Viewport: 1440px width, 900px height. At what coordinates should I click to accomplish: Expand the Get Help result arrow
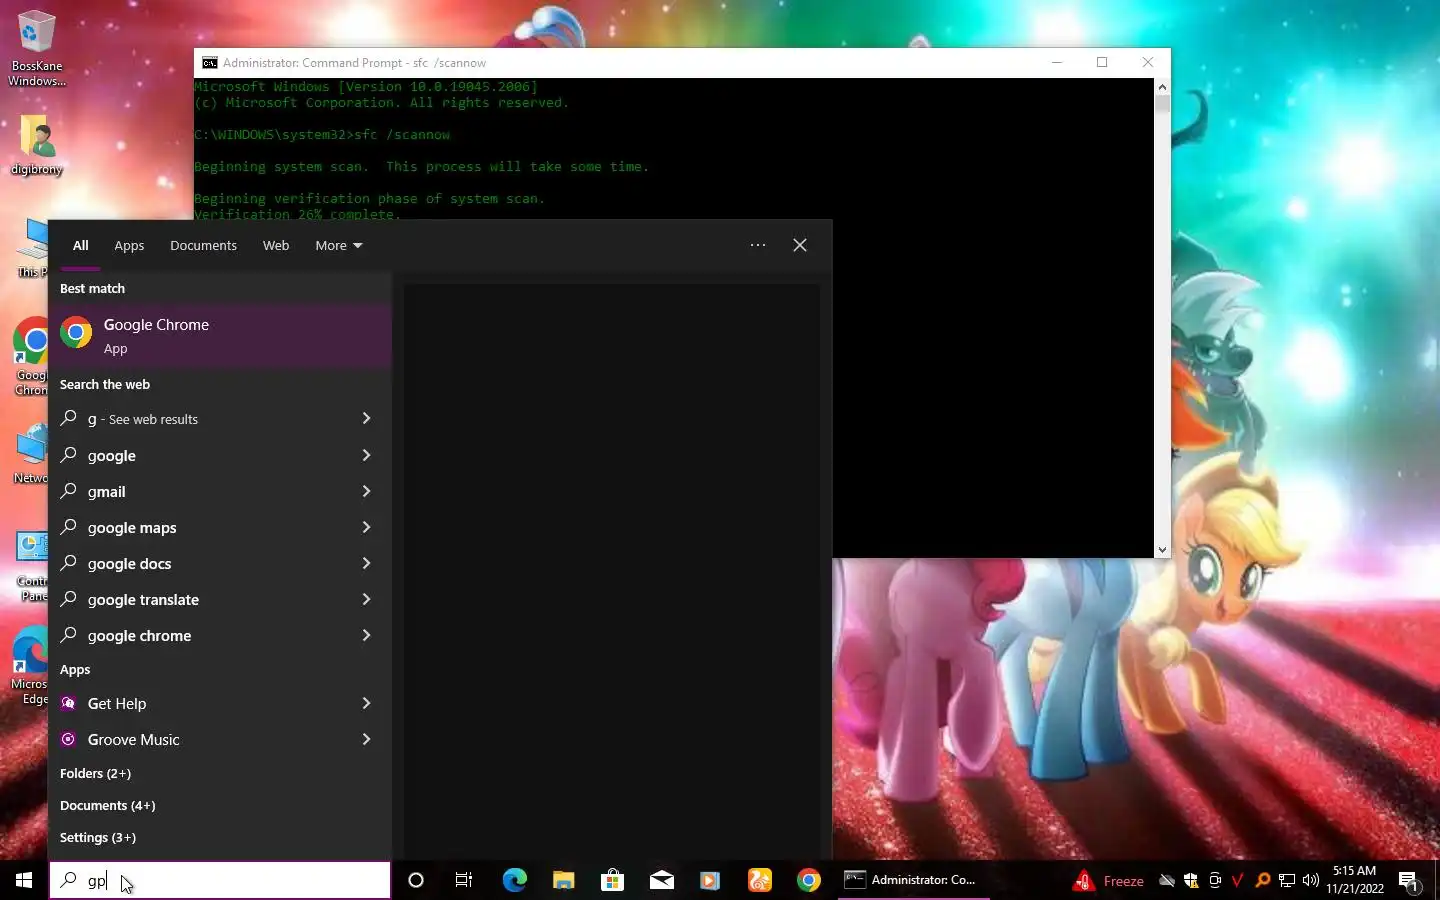(366, 703)
